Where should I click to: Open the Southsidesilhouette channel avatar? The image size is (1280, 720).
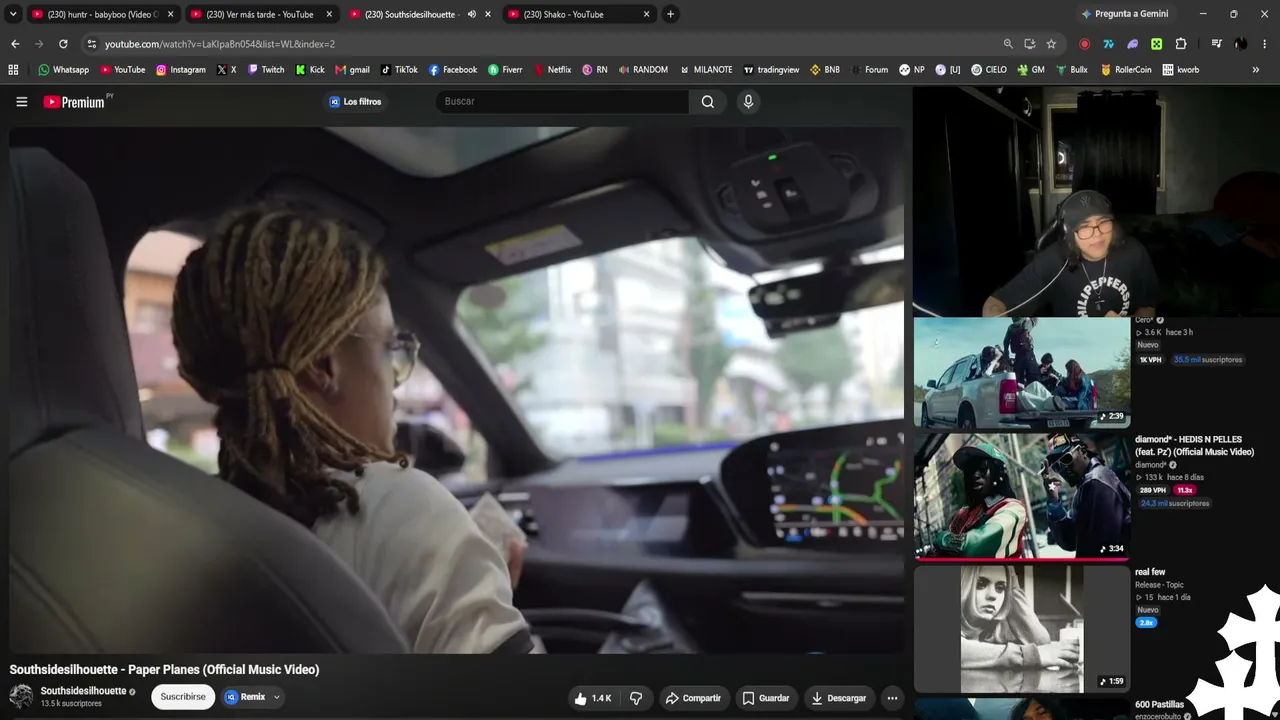coord(21,696)
